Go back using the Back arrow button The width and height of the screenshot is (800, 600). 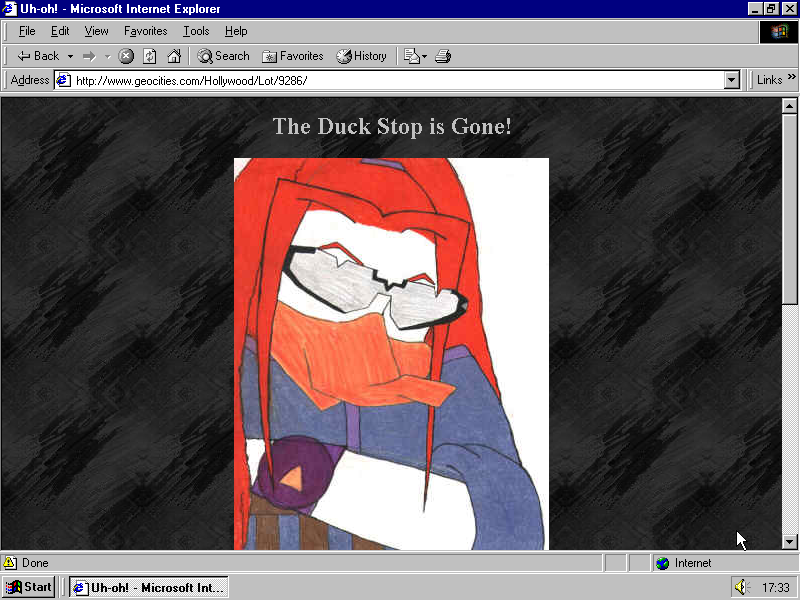[38, 56]
